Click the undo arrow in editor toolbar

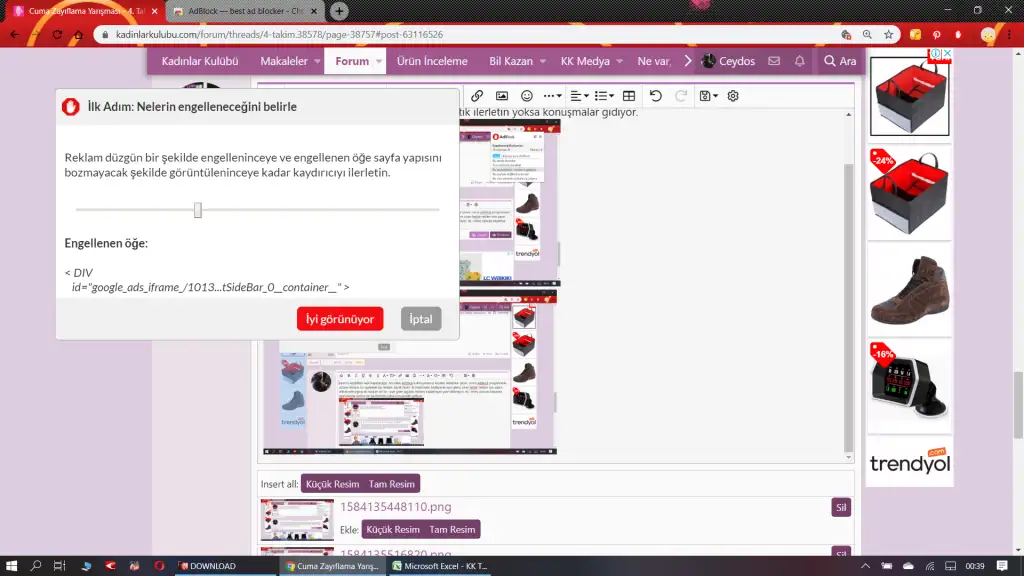tap(656, 96)
